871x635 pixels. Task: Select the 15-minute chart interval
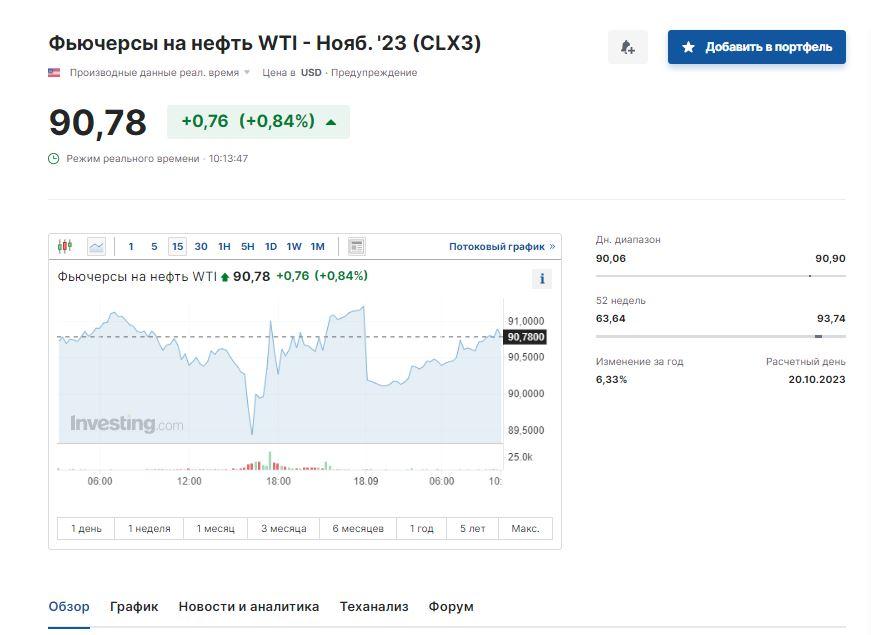[177, 247]
